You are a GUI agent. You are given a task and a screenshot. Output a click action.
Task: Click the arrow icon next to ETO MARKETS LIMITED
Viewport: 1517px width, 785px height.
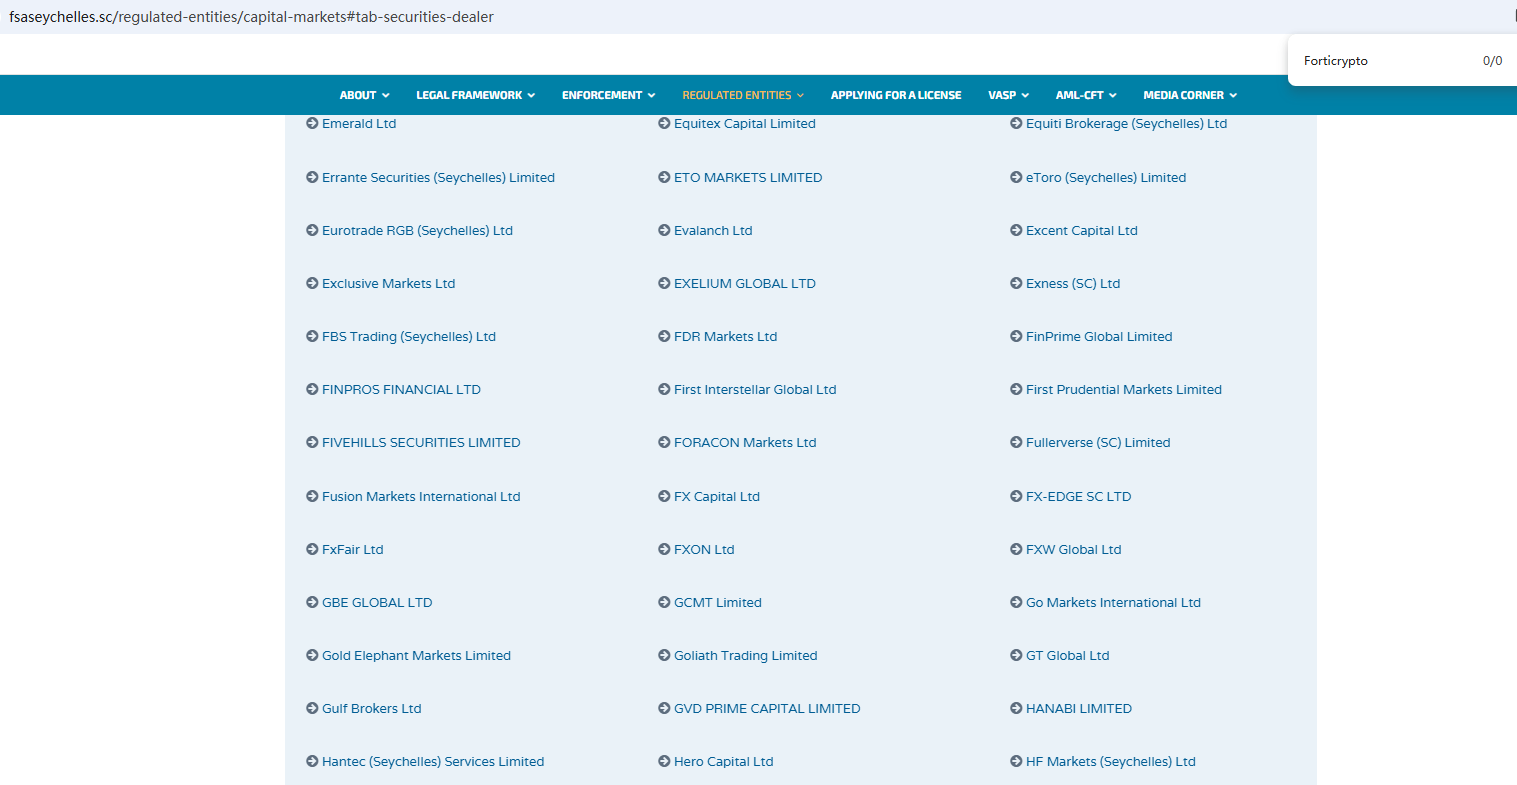664,177
